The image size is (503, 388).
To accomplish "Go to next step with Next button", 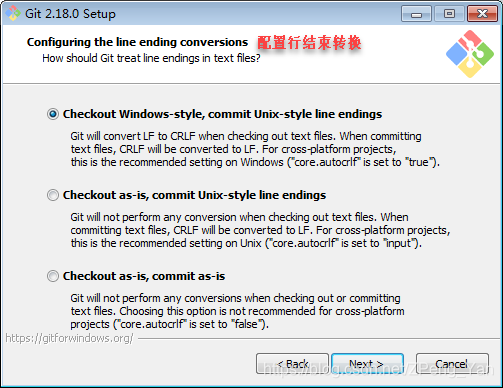I will click(368, 364).
